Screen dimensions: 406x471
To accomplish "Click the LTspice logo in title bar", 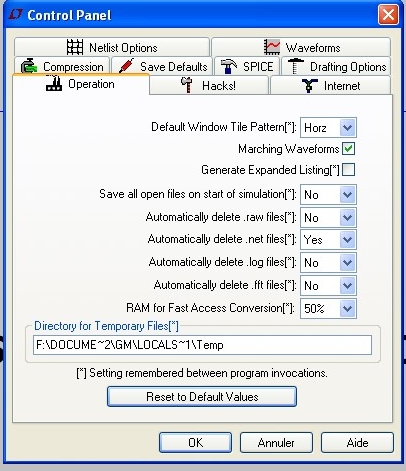I will (15, 15).
